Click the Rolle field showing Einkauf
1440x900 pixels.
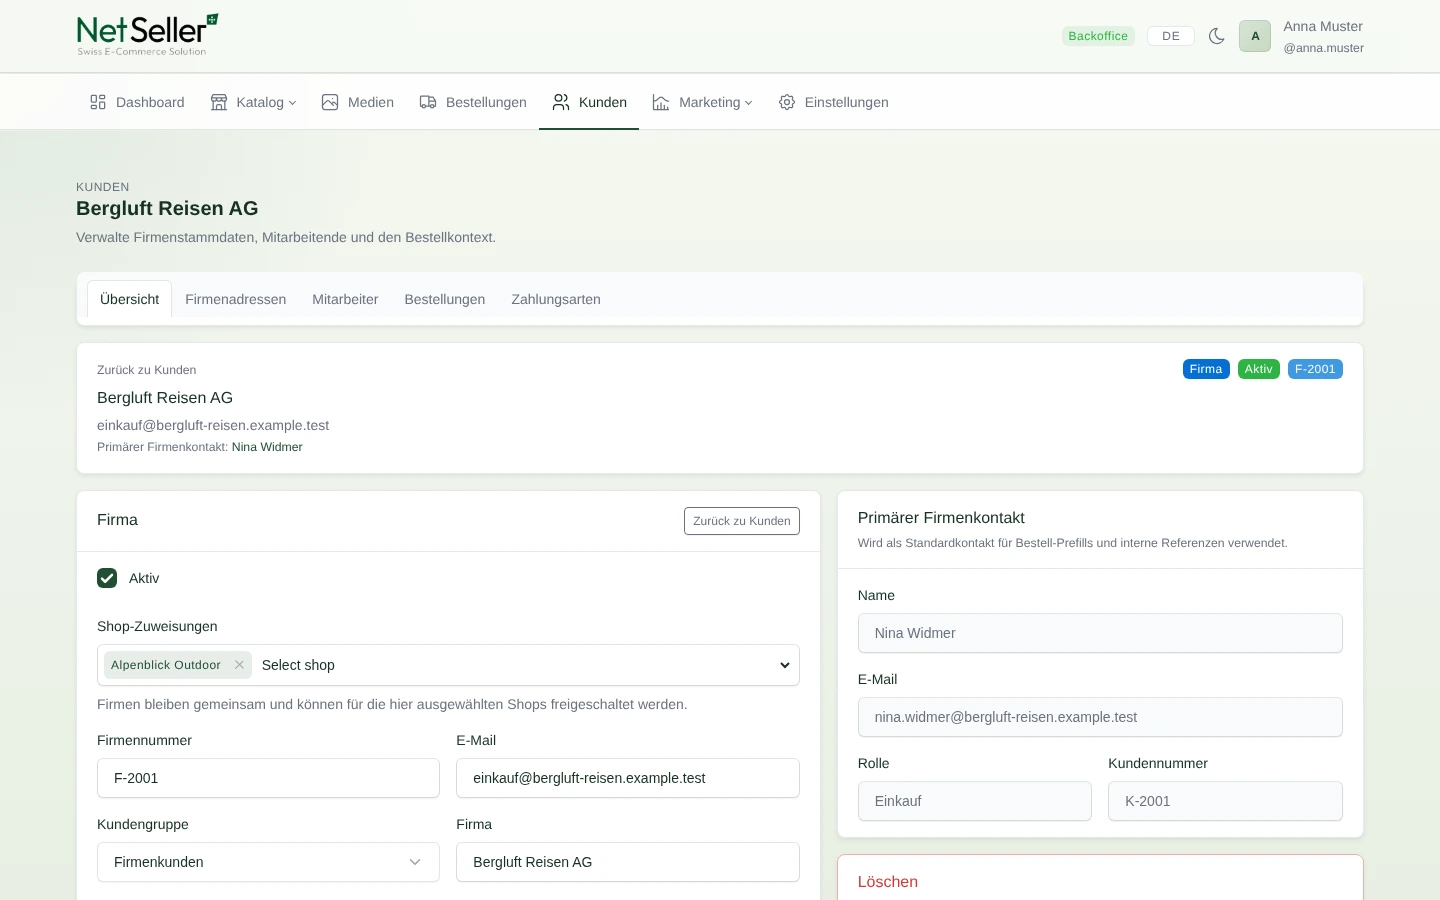click(x=975, y=801)
